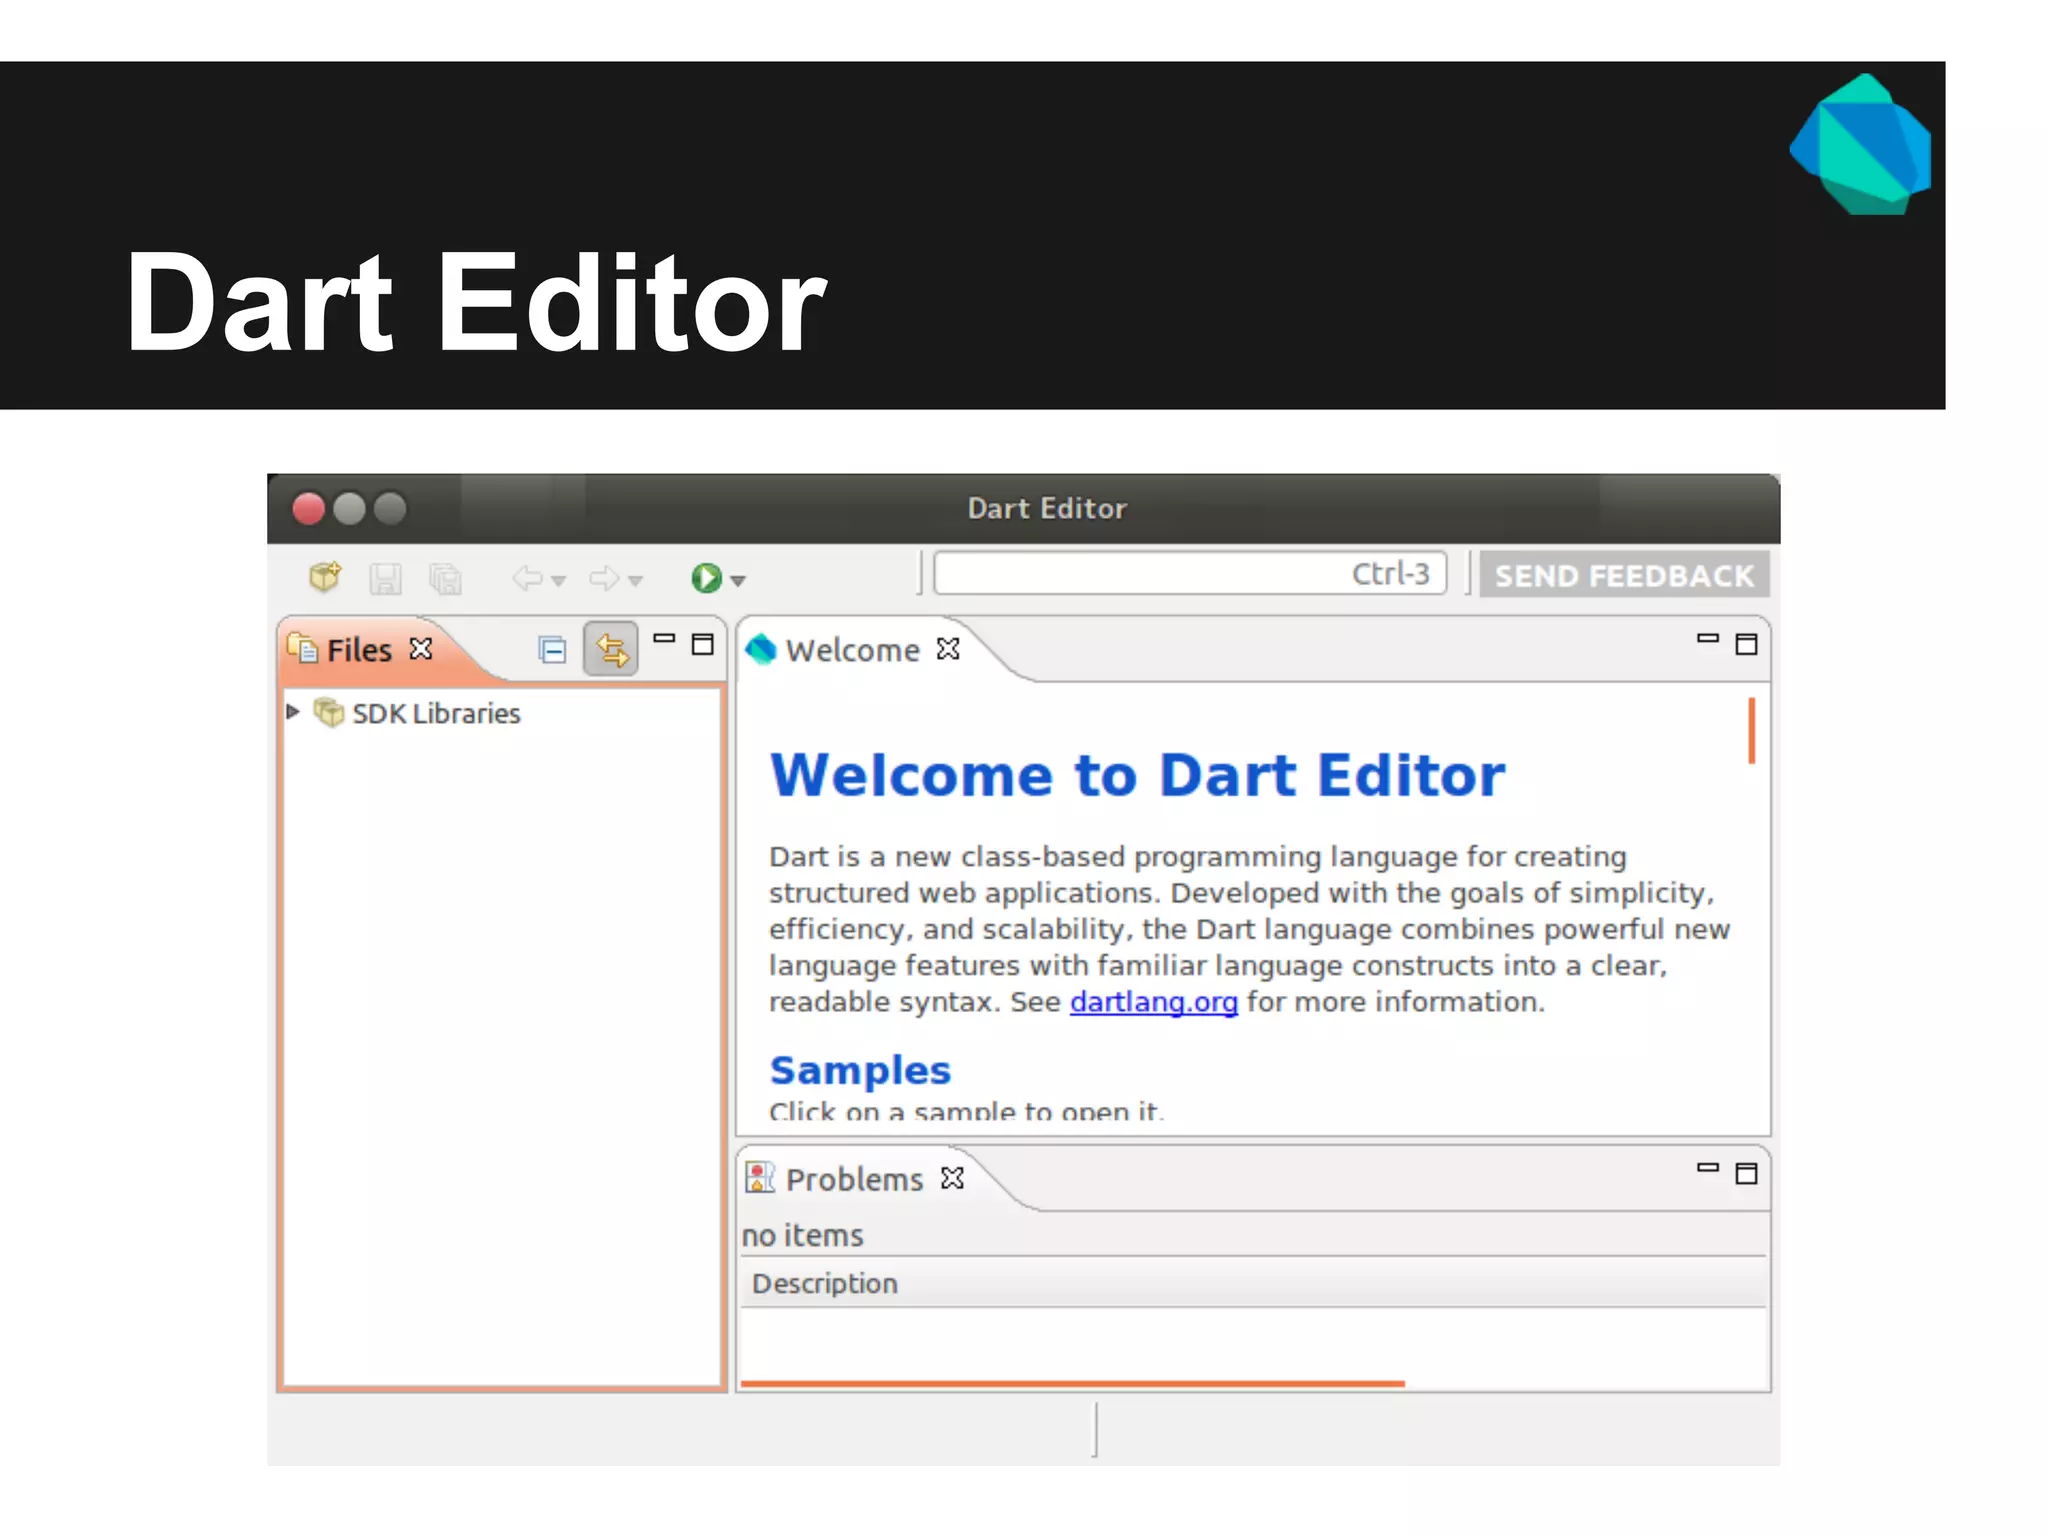
Task: Collapse all in the Files view
Action: pos(552,650)
